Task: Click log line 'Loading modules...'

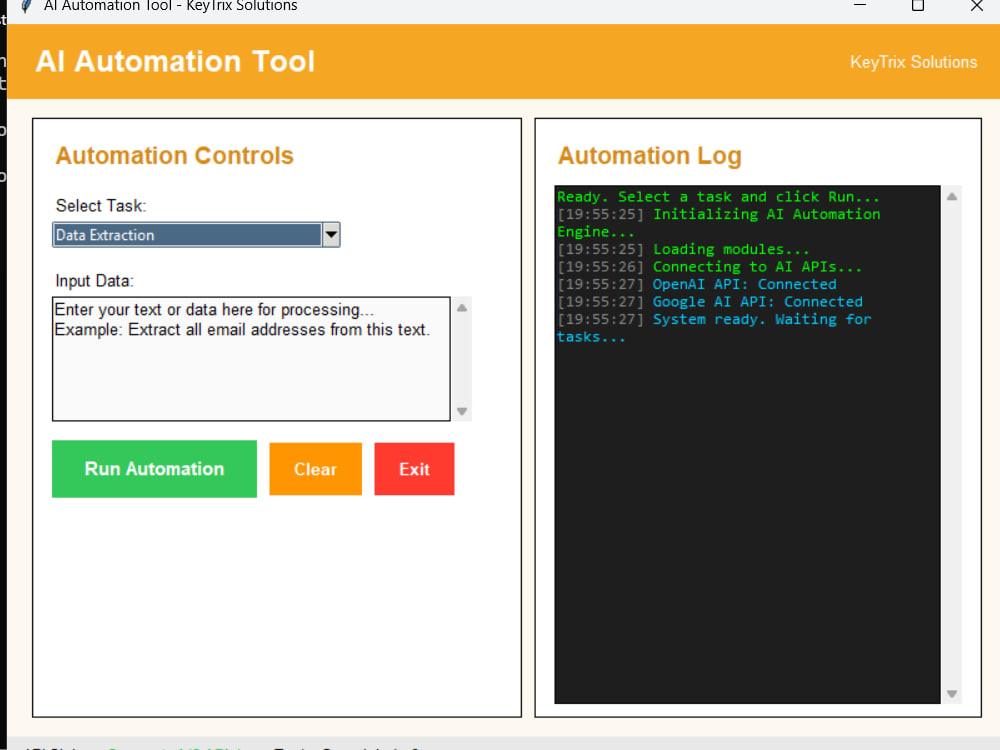Action: point(731,249)
